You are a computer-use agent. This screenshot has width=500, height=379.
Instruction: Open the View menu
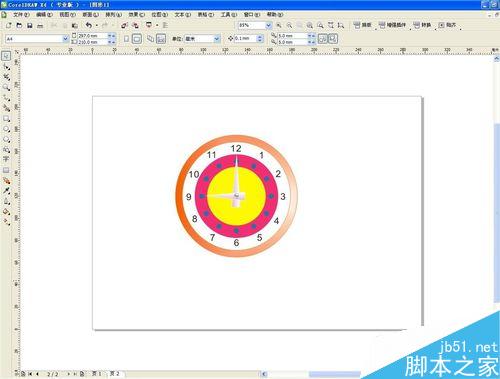pos(67,15)
